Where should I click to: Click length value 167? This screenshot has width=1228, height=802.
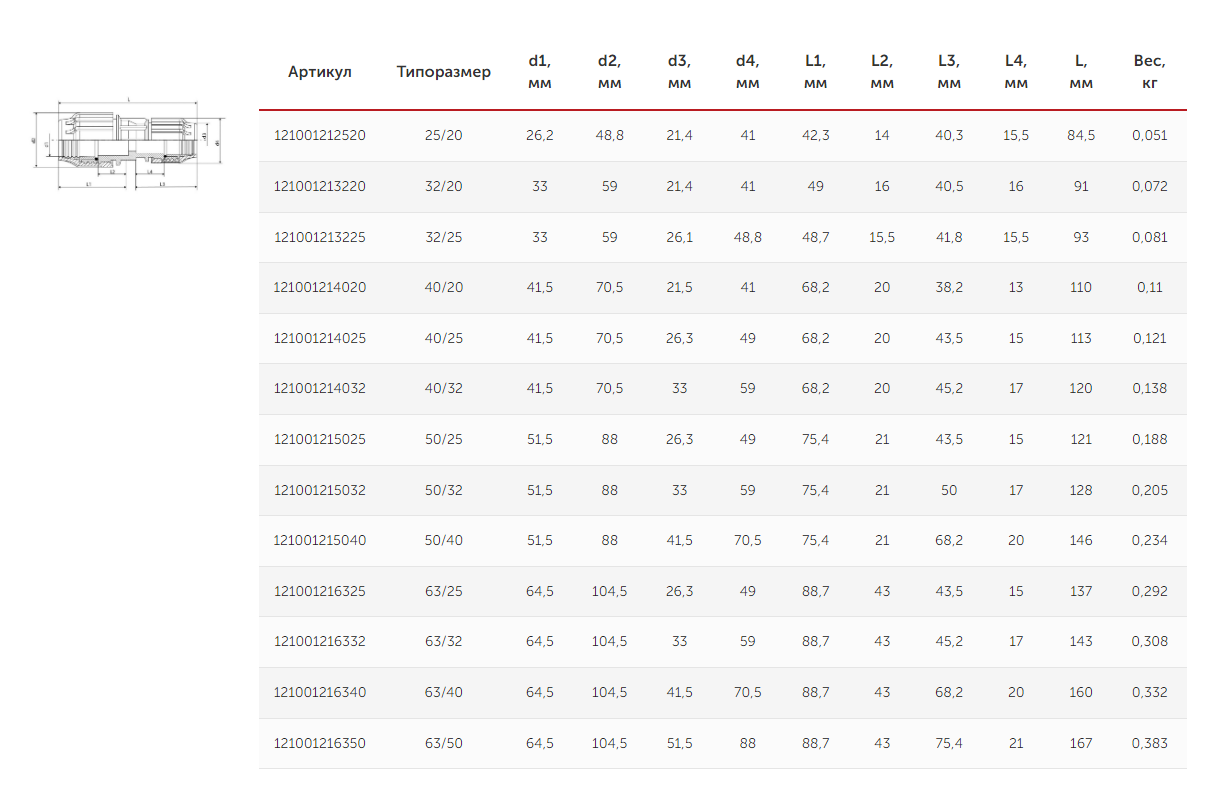coord(1081,743)
